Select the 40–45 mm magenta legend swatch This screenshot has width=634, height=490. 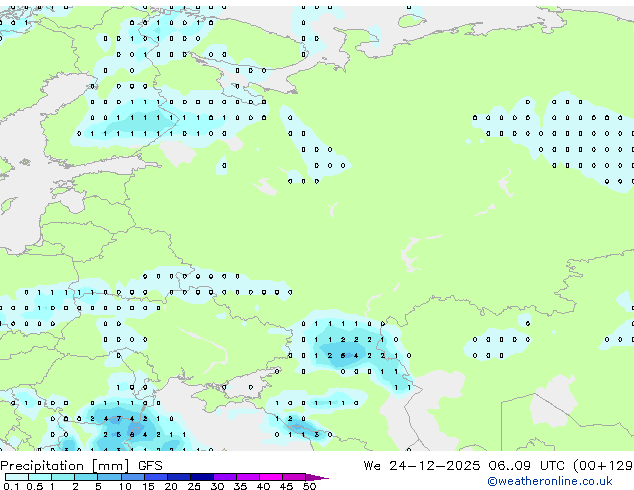coord(271,477)
